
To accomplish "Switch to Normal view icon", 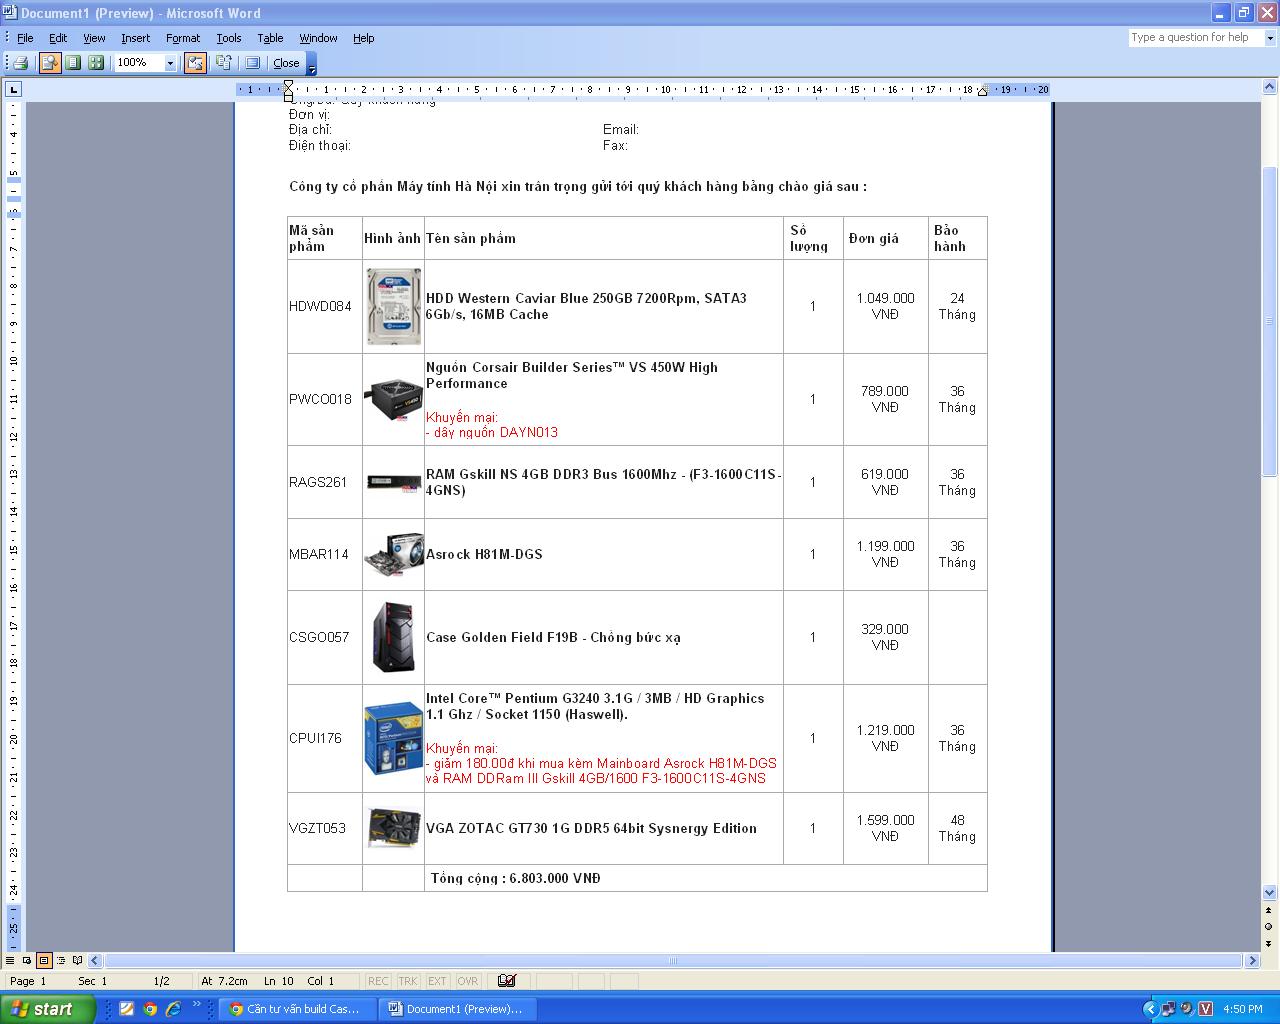I will click(10, 960).
